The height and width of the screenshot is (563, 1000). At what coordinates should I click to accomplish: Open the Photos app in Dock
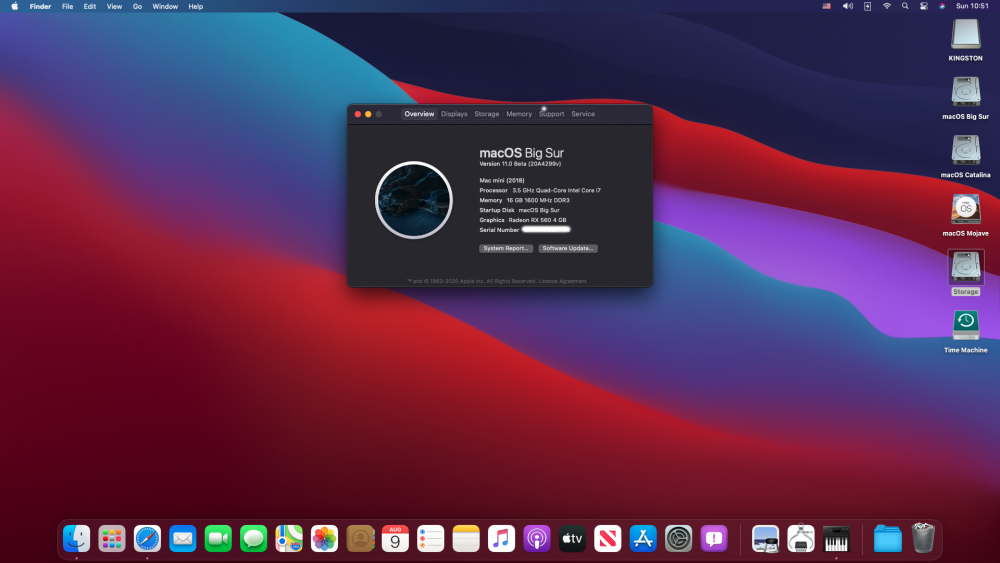click(324, 539)
